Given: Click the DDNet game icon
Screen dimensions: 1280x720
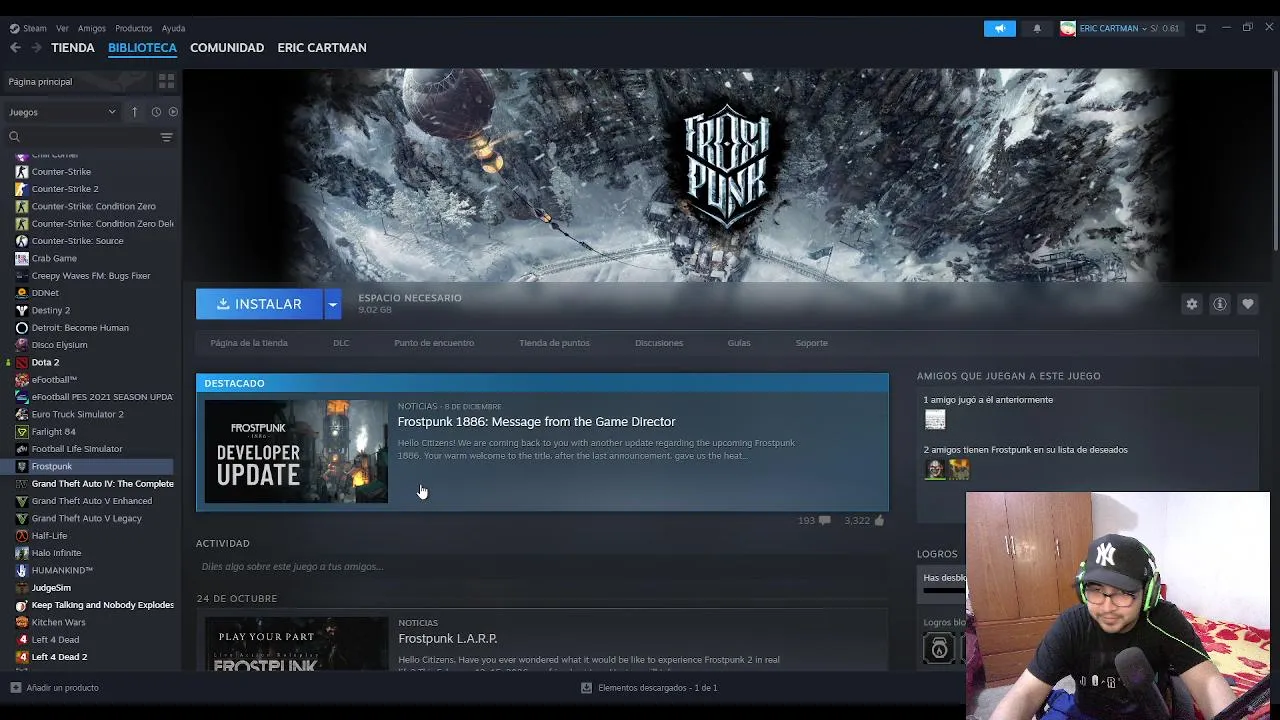Looking at the screenshot, I should point(22,293).
